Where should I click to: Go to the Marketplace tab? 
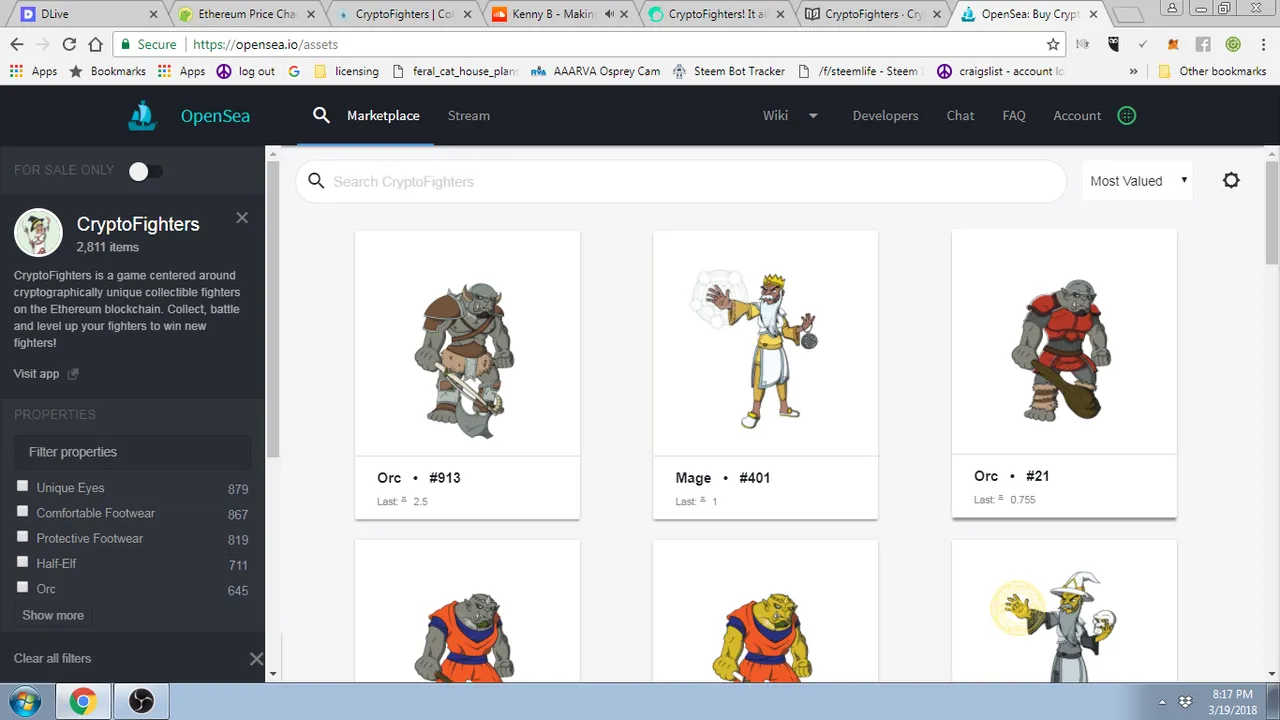click(x=383, y=116)
